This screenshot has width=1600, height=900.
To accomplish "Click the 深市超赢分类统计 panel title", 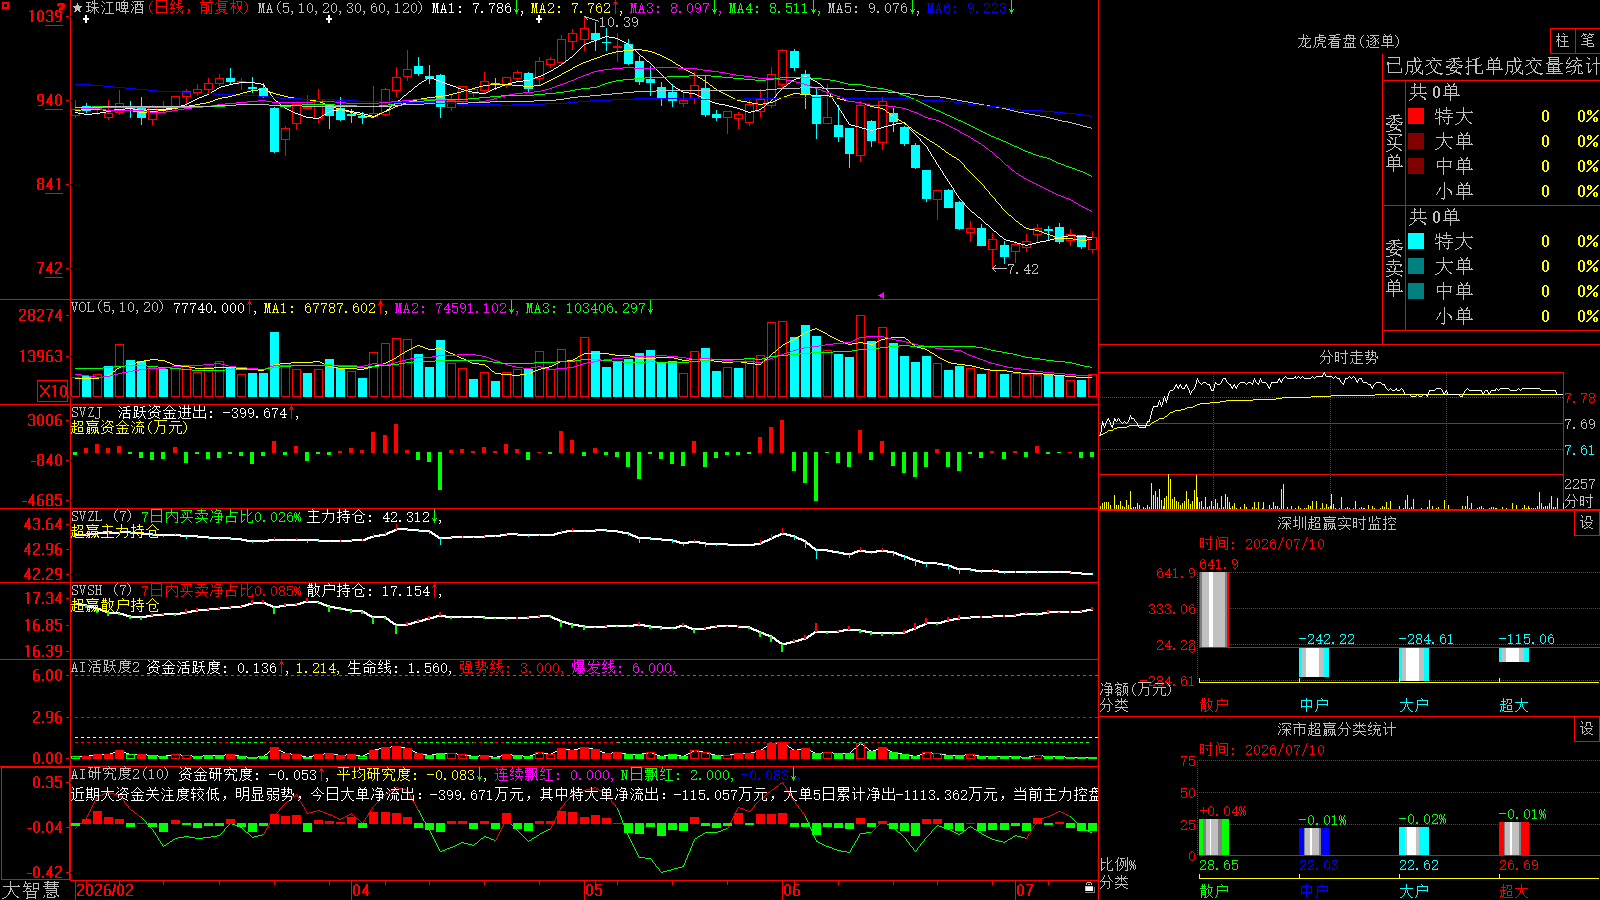I will coord(1337,729).
